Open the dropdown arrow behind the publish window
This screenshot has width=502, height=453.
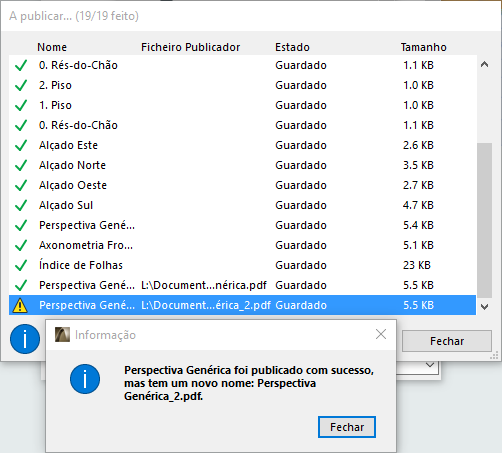pyautogui.click(x=430, y=365)
